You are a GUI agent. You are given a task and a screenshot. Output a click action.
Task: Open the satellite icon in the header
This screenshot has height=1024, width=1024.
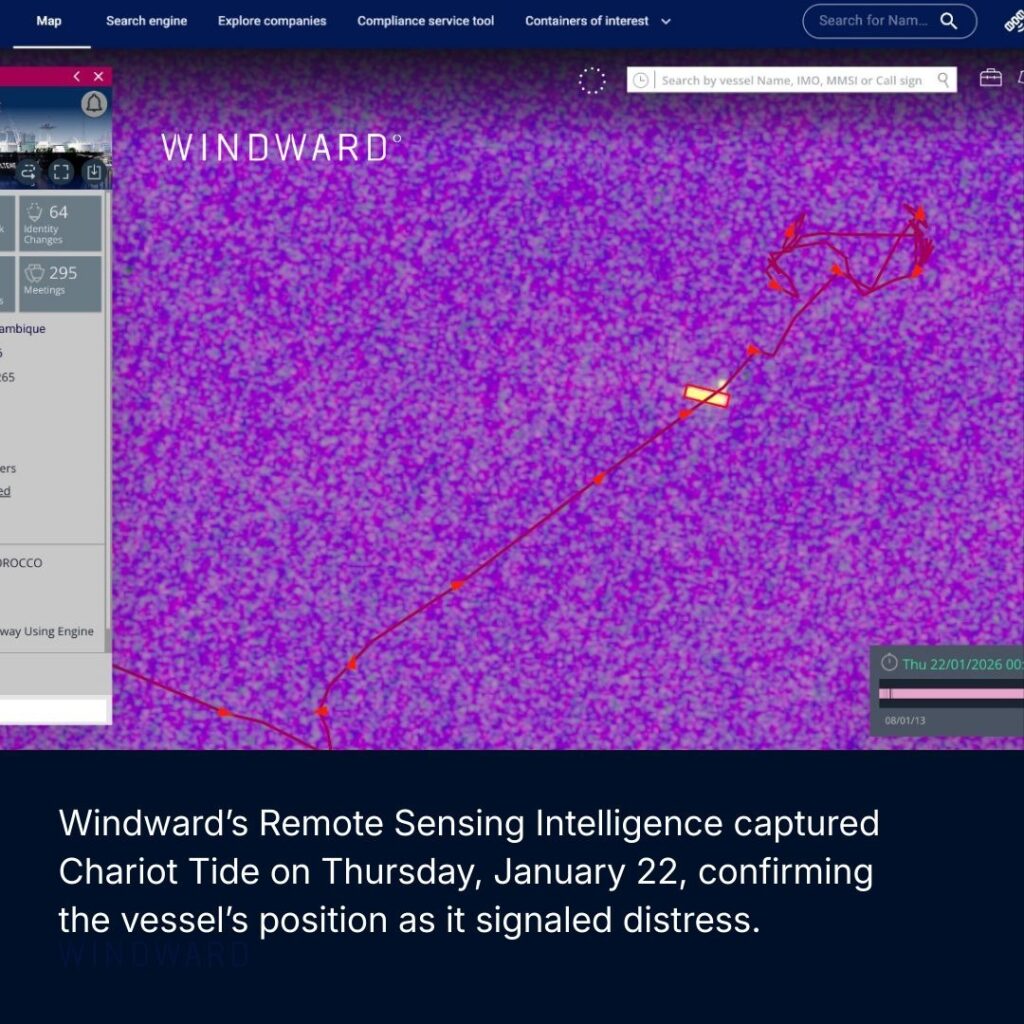[x=1014, y=22]
